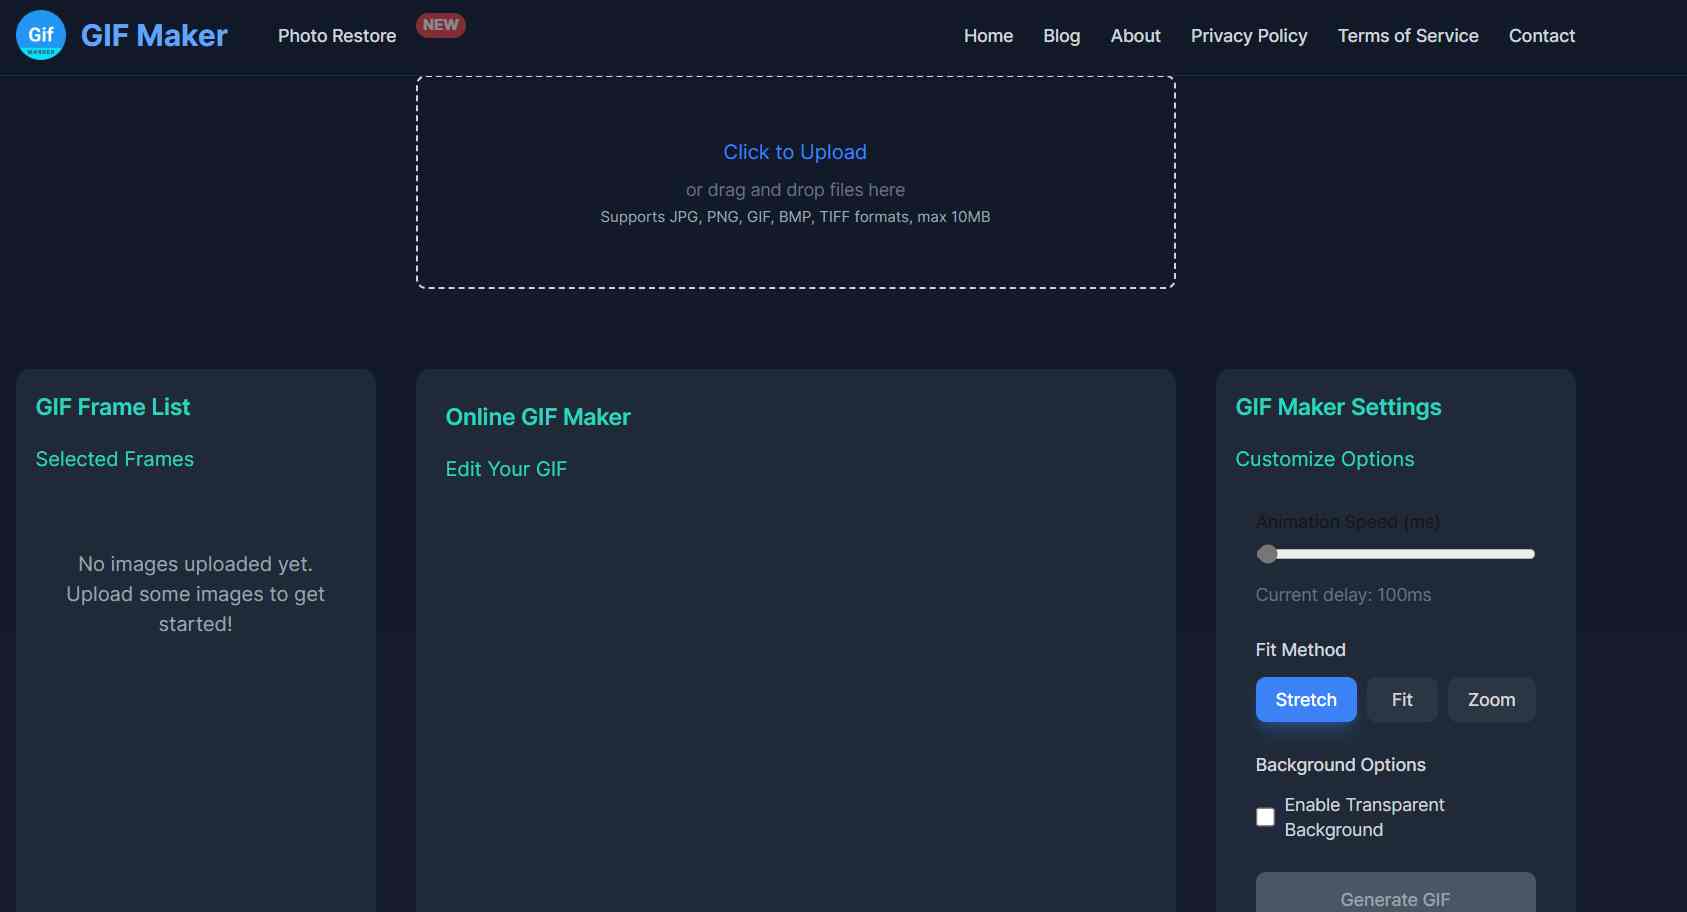Click the Enable Transparent Background label
The image size is (1687, 912).
(1364, 817)
